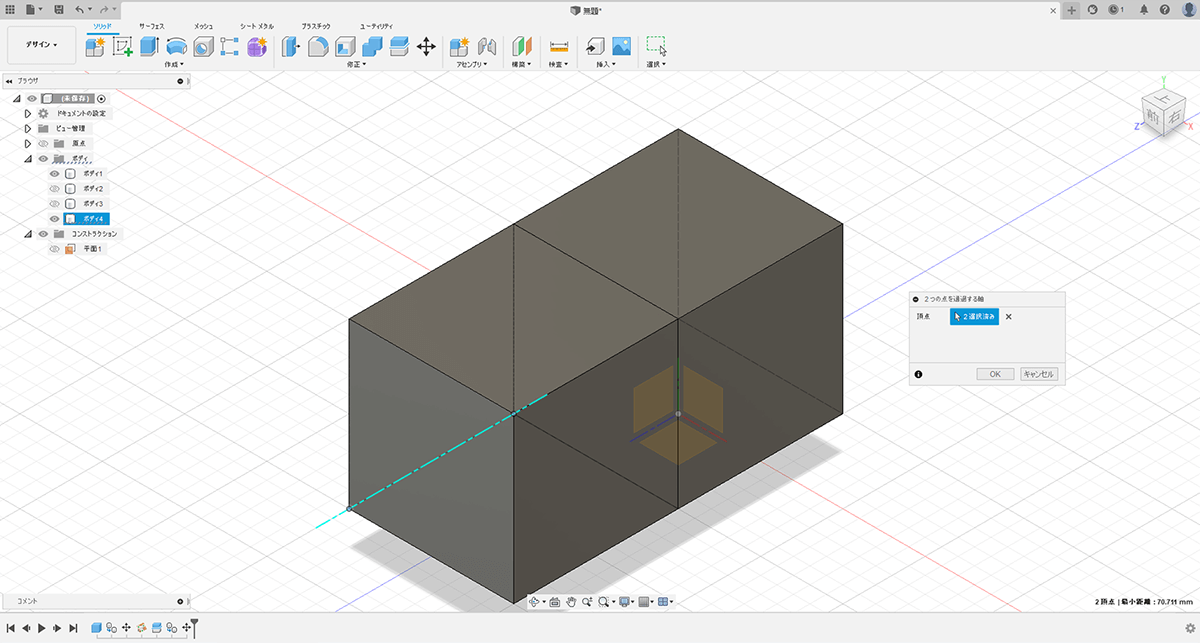
Task: Hide ボディ1 using its eye icon
Action: pyautogui.click(x=55, y=174)
